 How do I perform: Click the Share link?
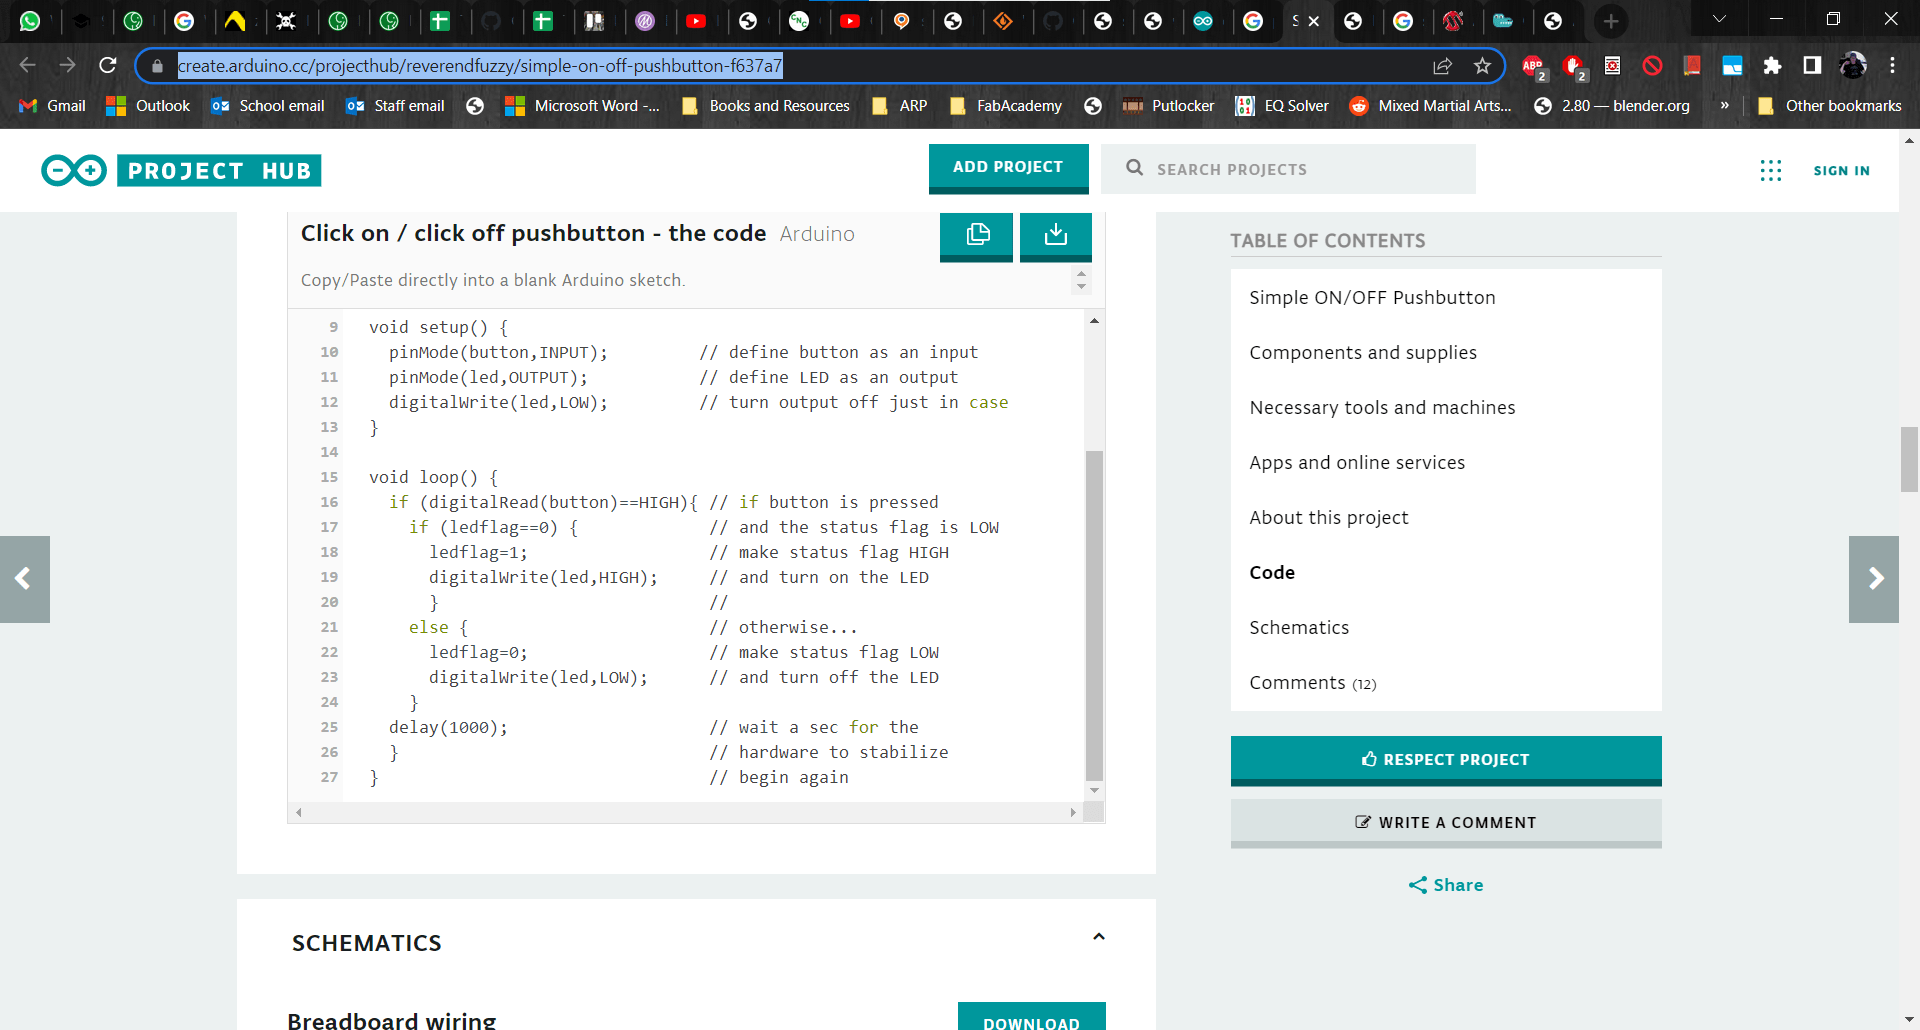pos(1446,885)
